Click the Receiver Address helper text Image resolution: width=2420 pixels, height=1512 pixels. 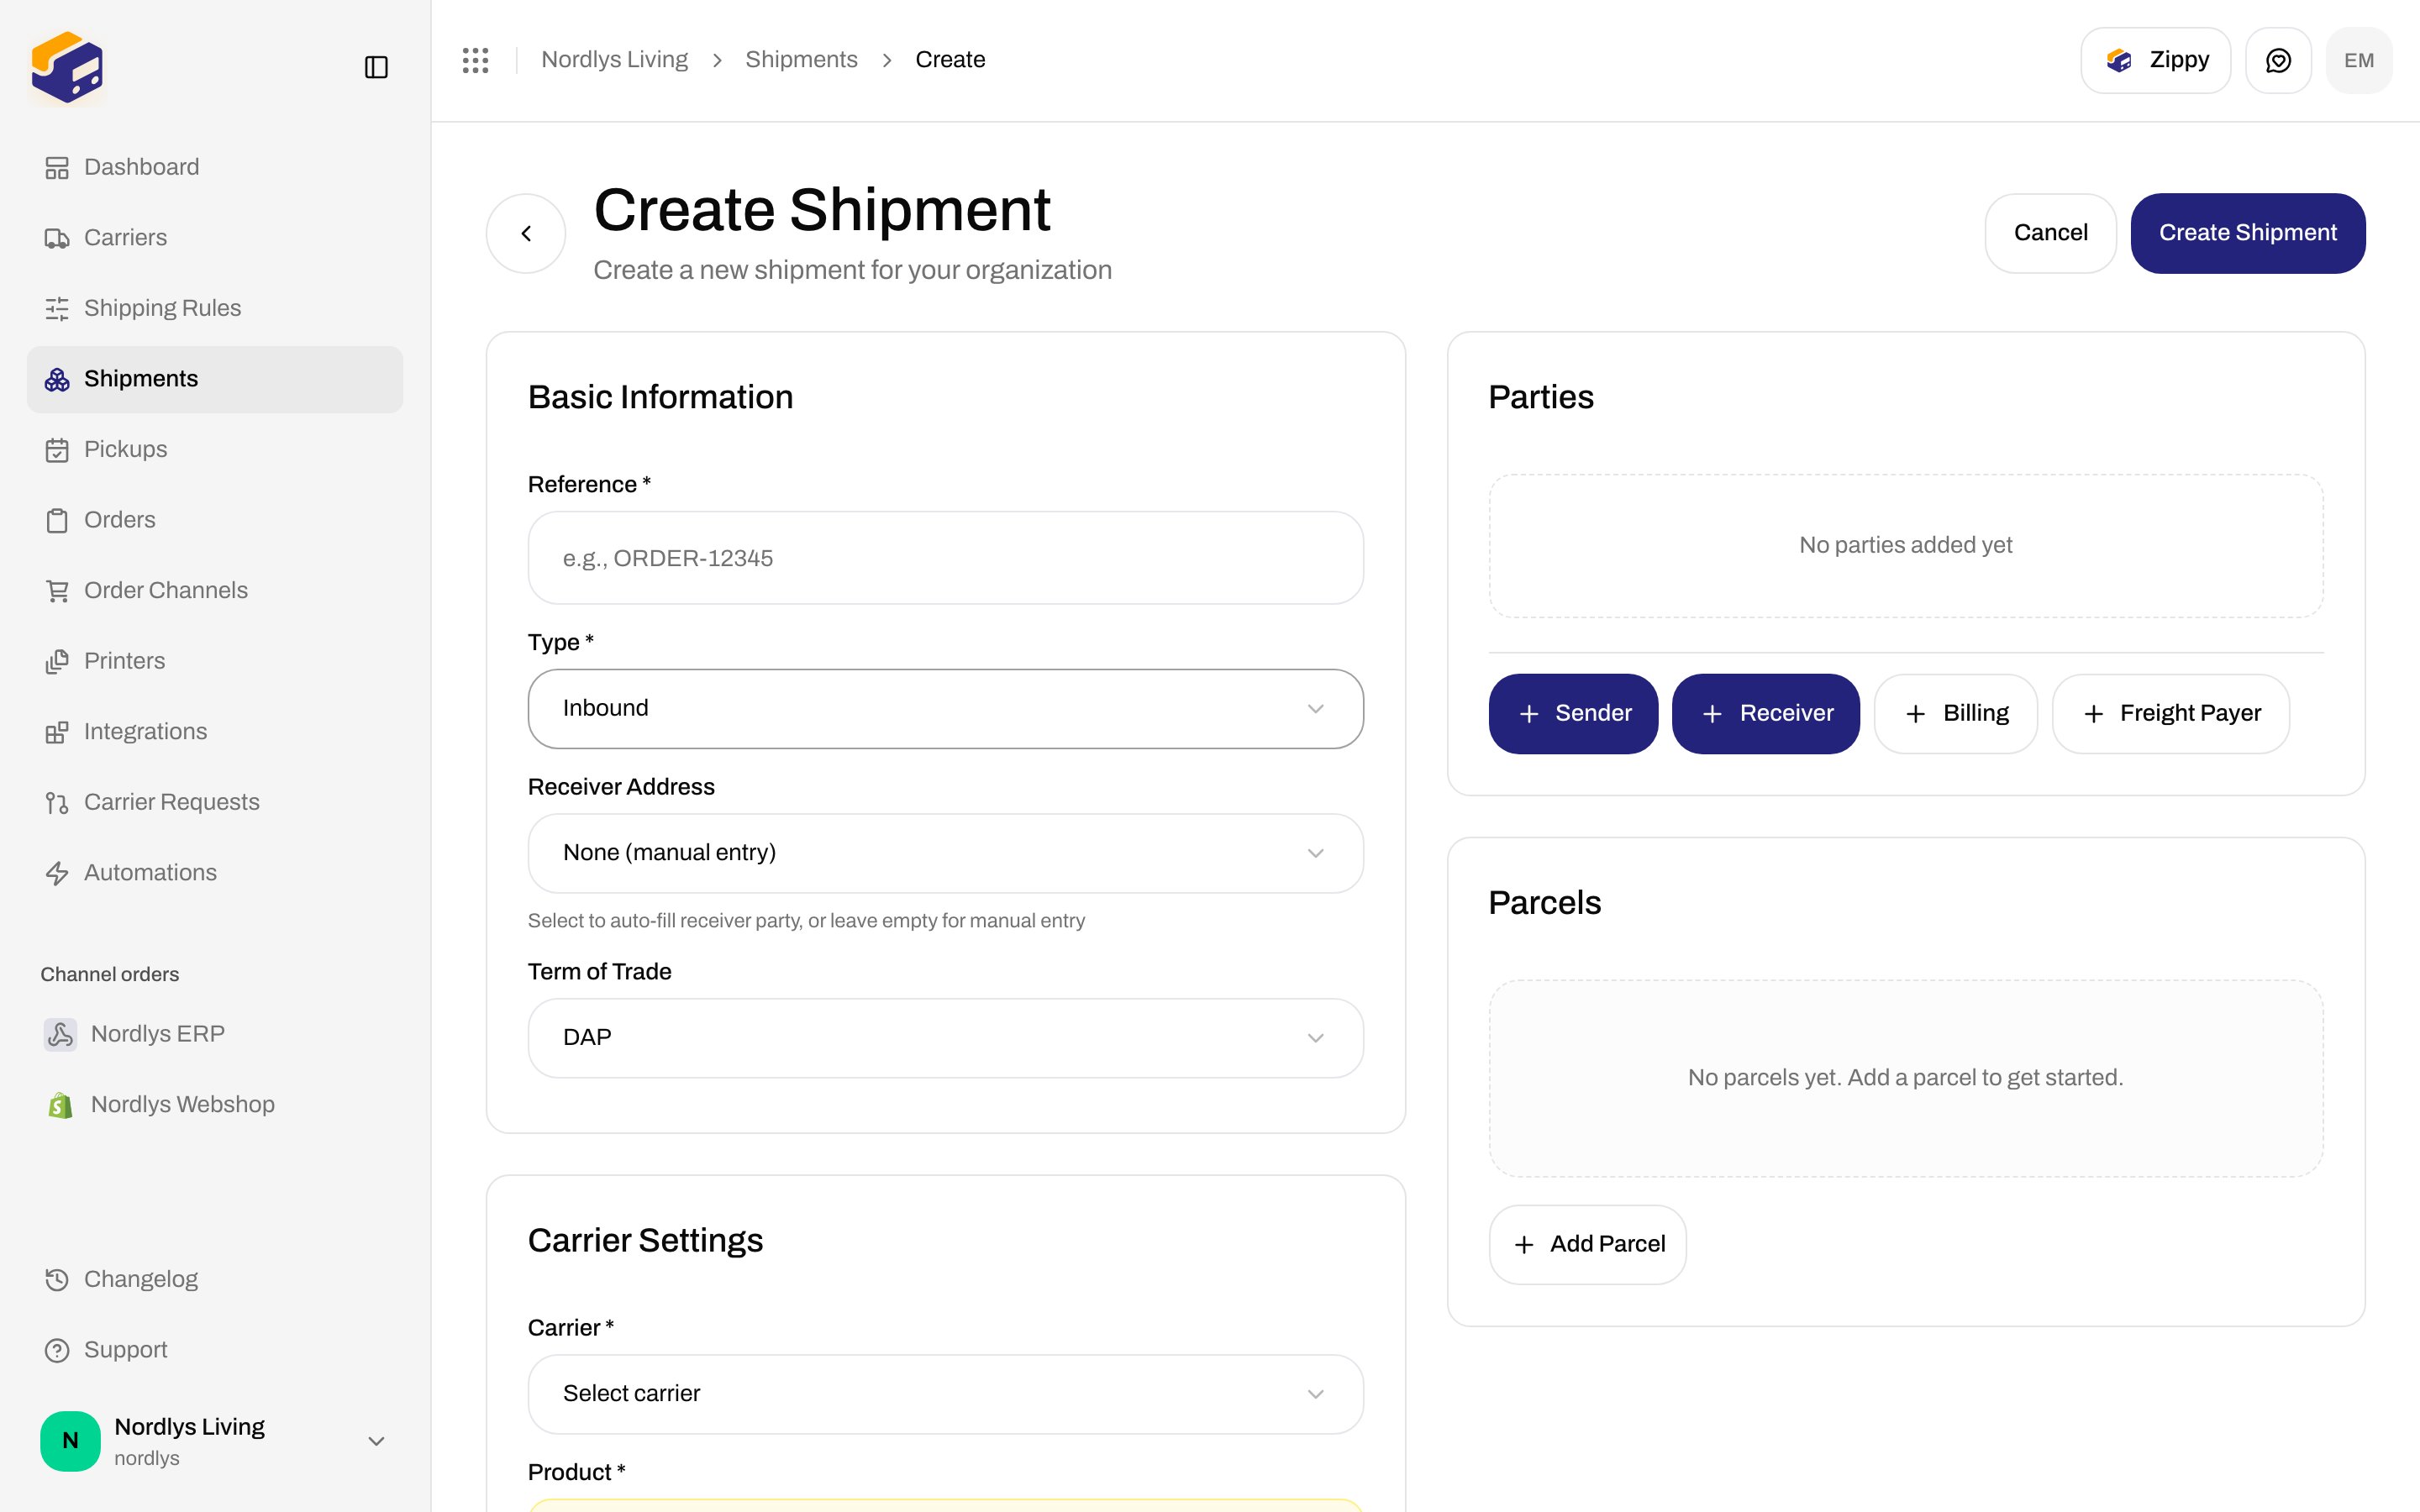(x=806, y=921)
